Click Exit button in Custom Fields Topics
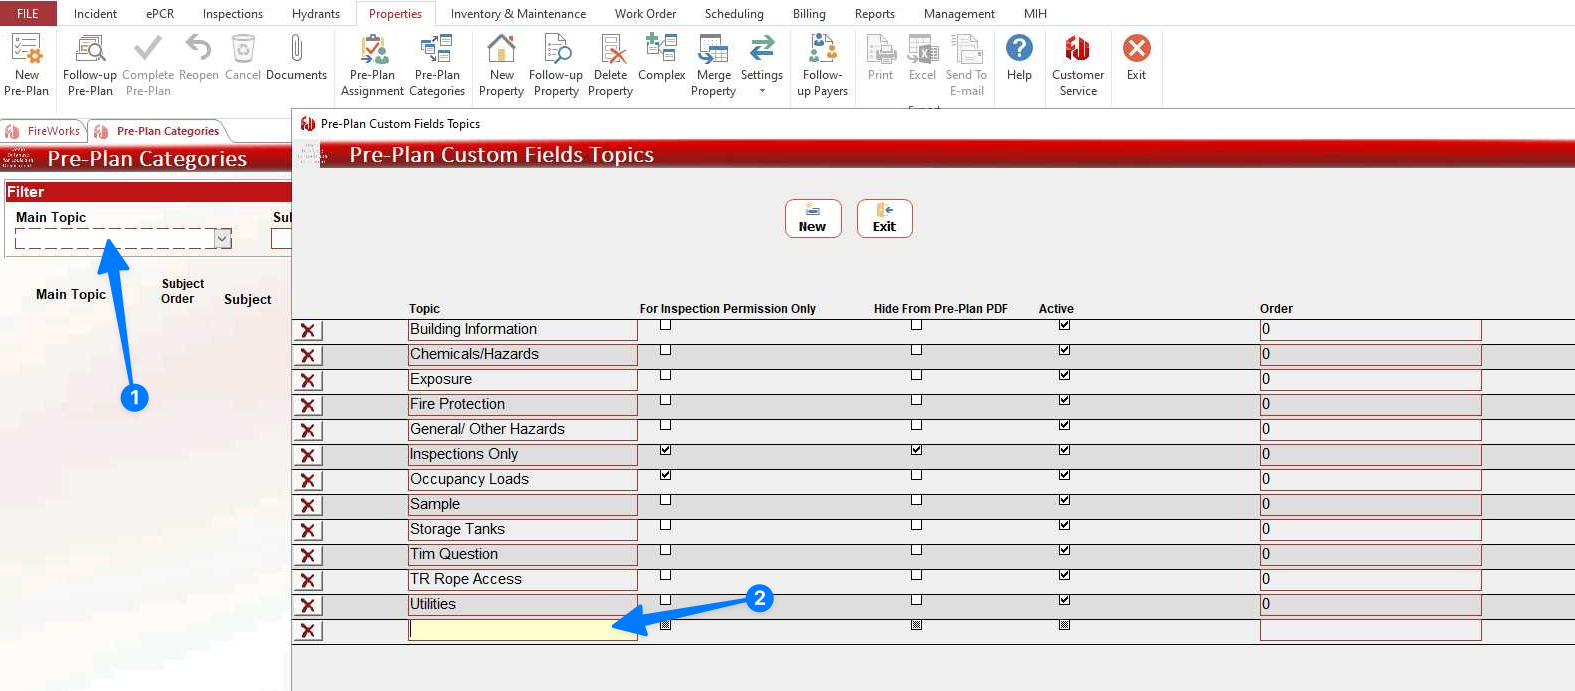 click(x=885, y=218)
